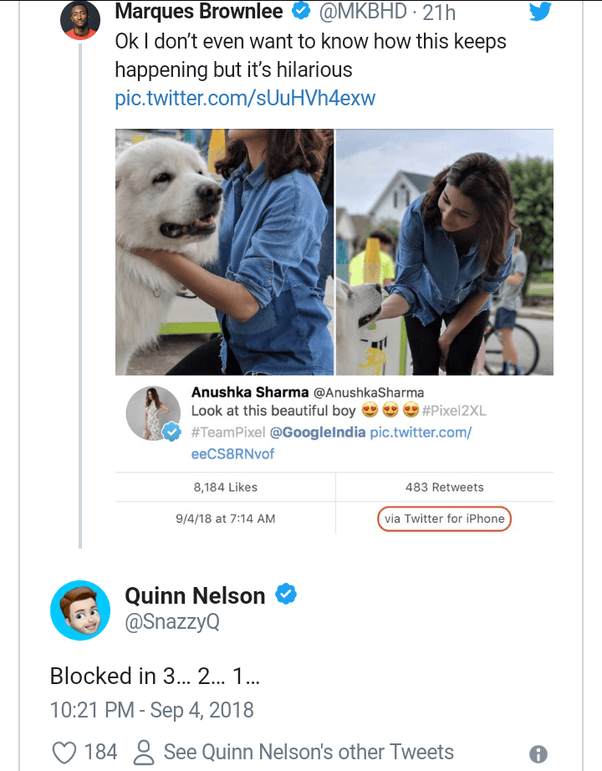Open the info icon at bottom right
Image resolution: width=602 pixels, height=771 pixels.
coord(537,754)
